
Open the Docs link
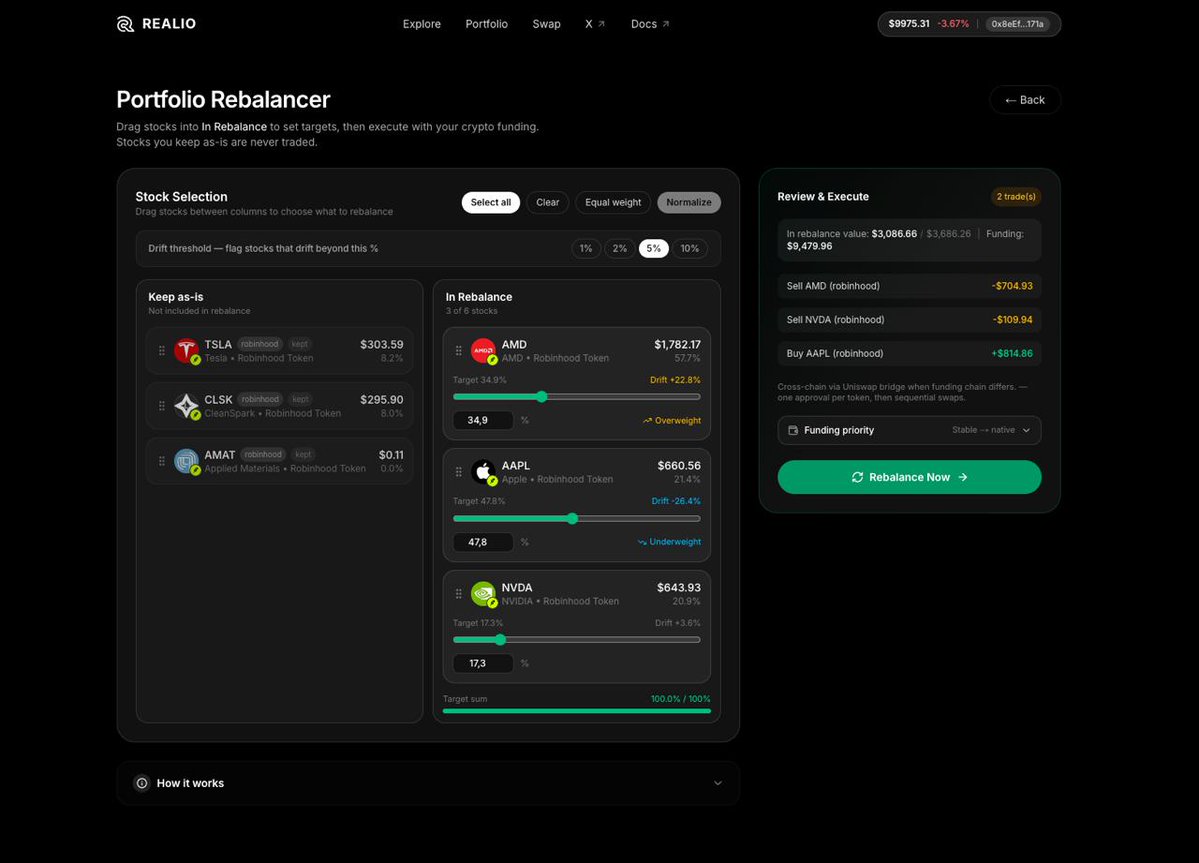650,24
